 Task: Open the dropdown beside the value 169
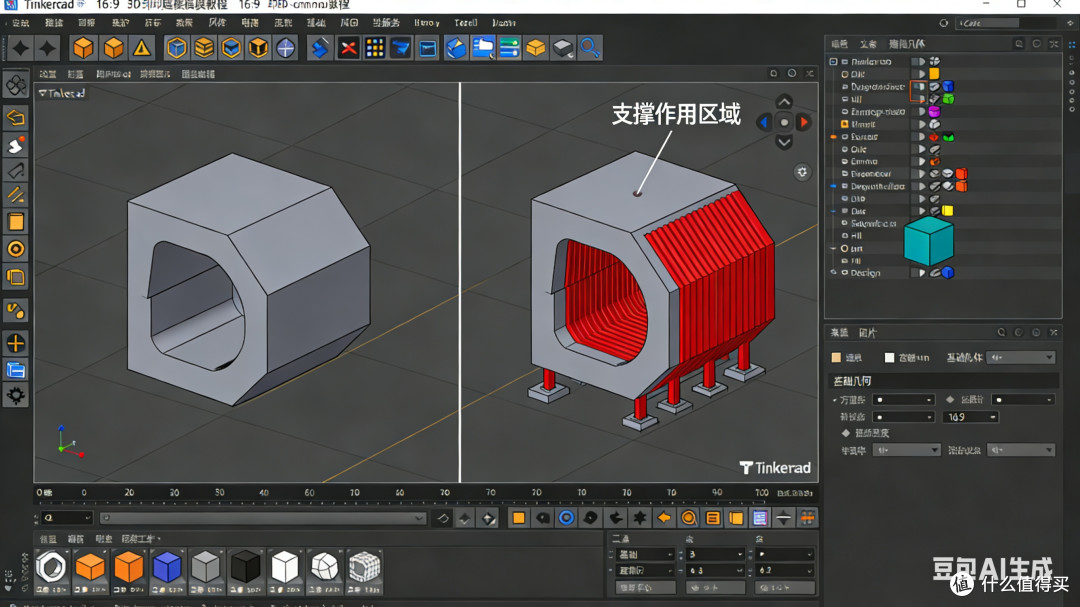tap(993, 417)
